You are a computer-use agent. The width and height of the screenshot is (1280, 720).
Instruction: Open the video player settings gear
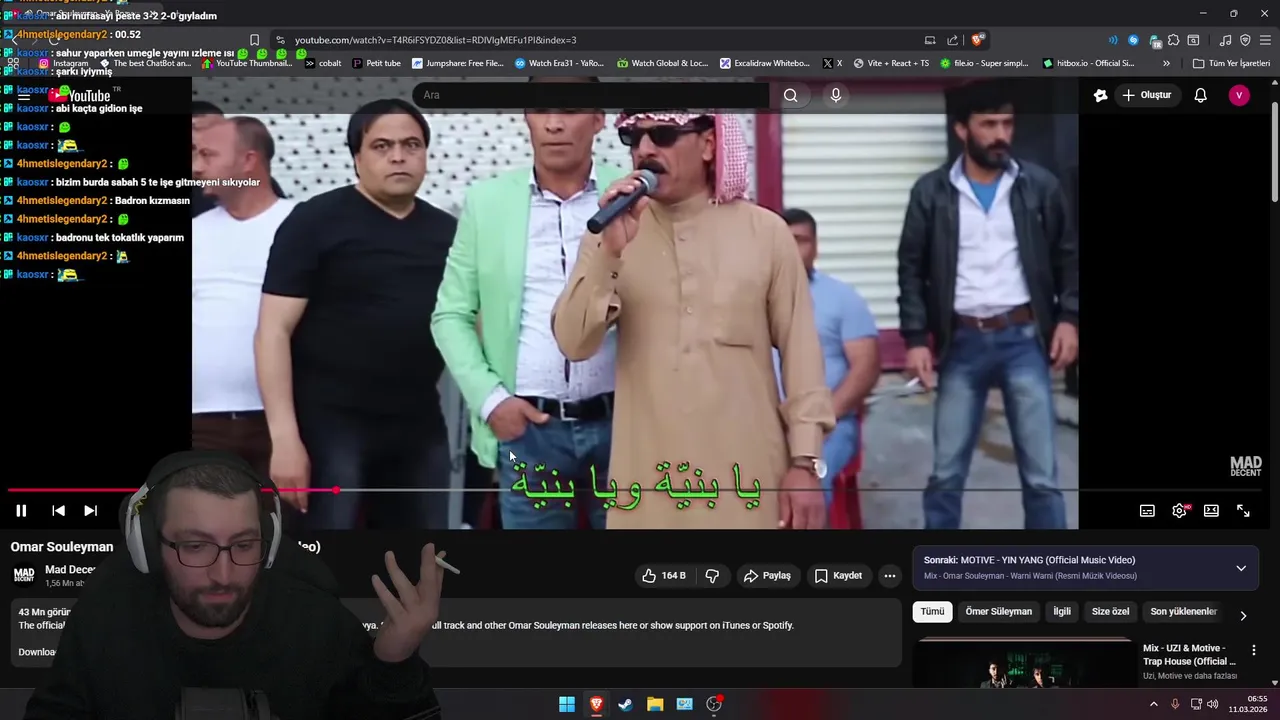click(x=1180, y=510)
